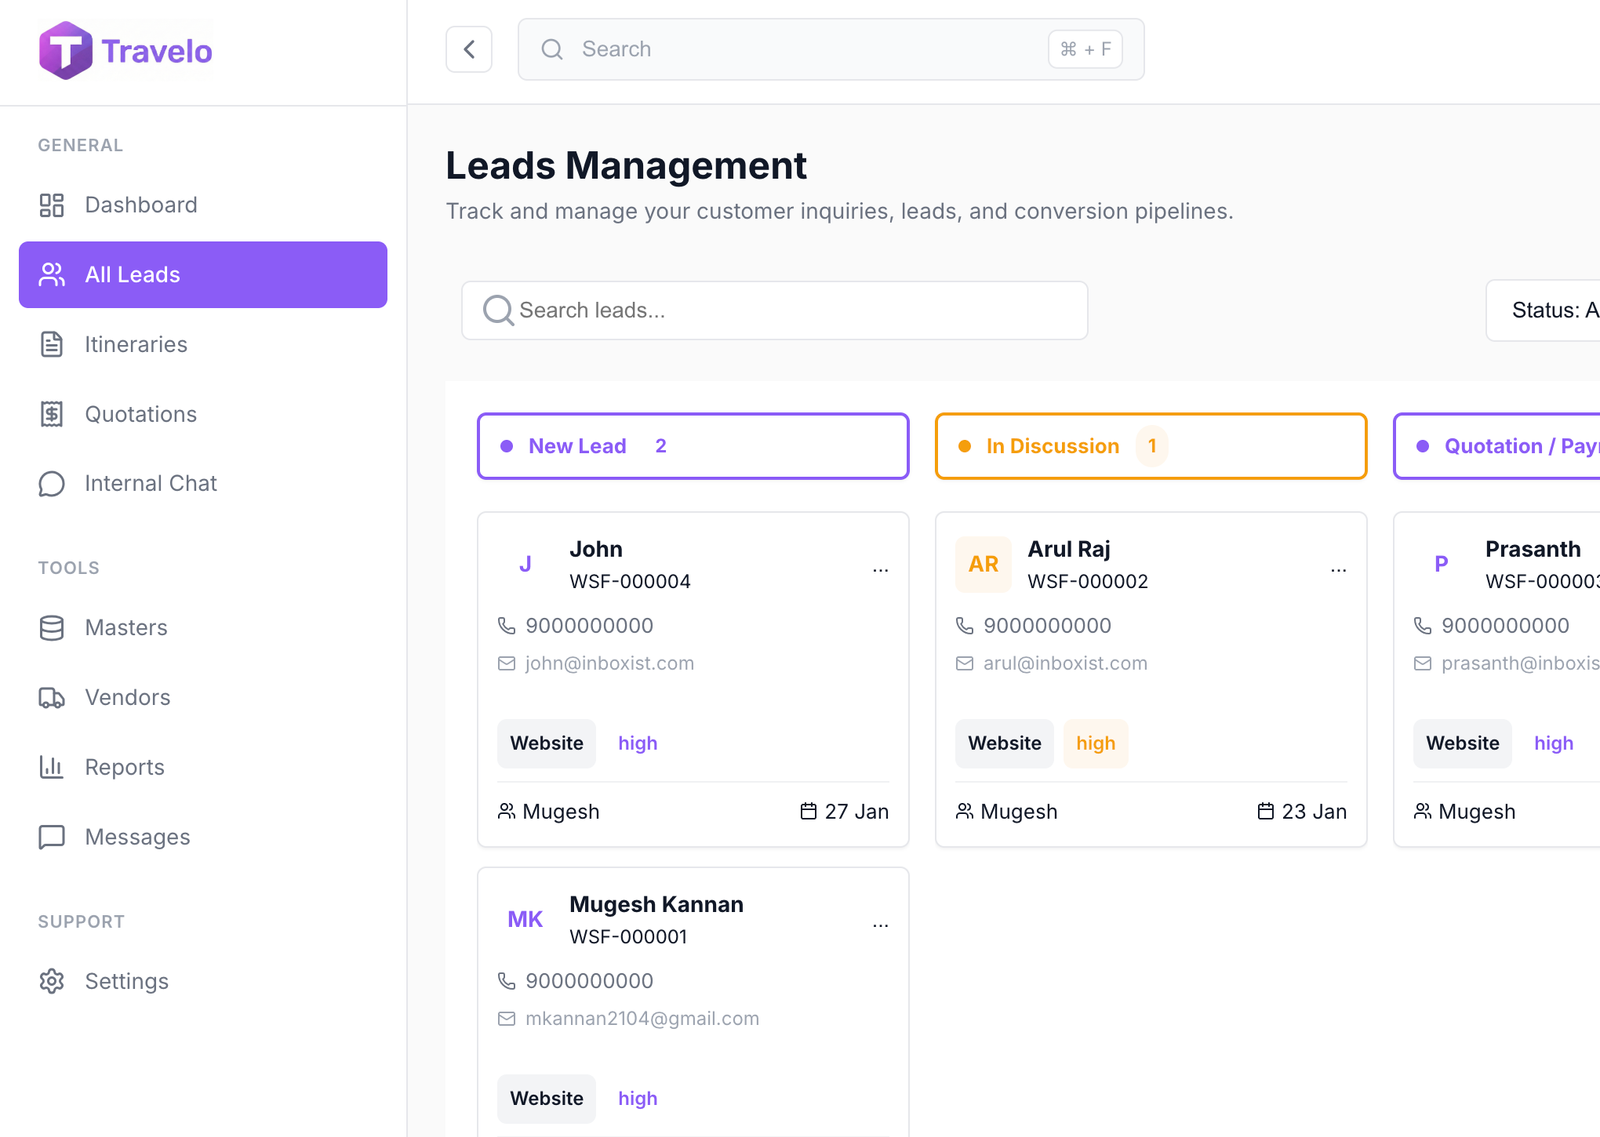Open Internal Chat from the sidebar
Screen dimensions: 1600x1137
tap(52, 483)
